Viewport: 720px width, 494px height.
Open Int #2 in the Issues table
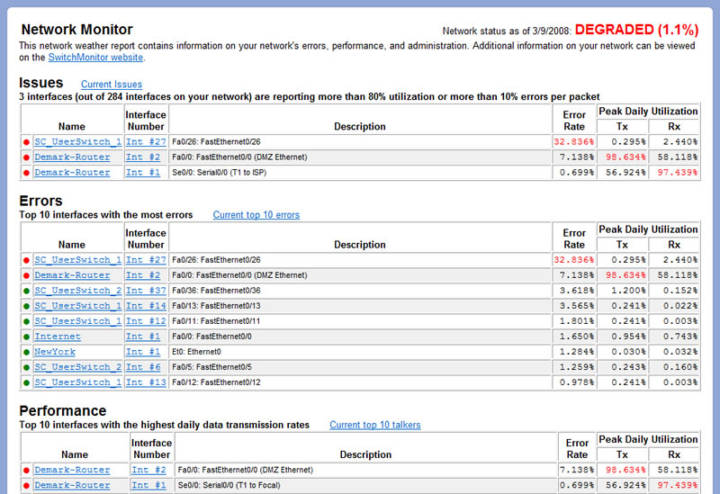pyautogui.click(x=143, y=157)
